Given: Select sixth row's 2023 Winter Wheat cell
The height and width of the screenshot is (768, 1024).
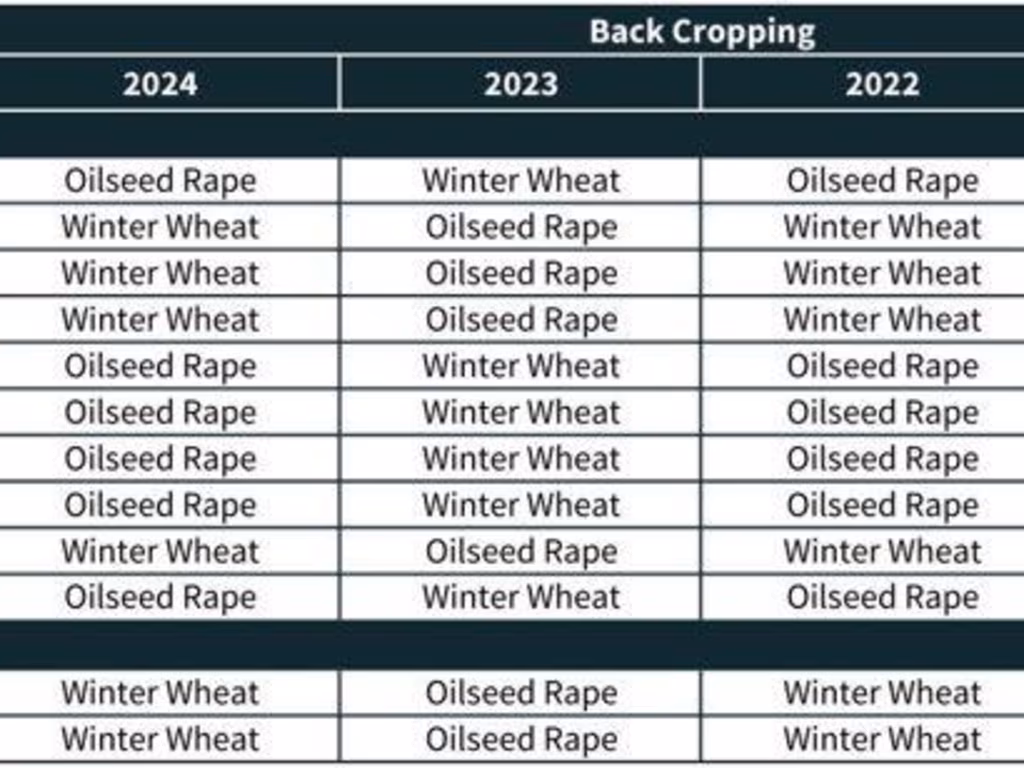Looking at the screenshot, I should (x=520, y=412).
